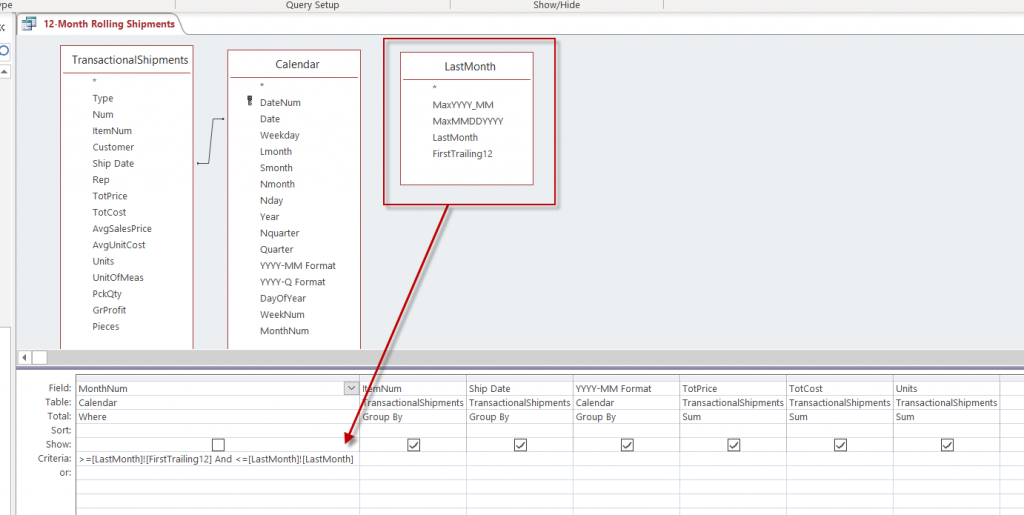Uncheck the Show checkbox for TotPrice column
This screenshot has width=1024, height=515.
point(733,445)
